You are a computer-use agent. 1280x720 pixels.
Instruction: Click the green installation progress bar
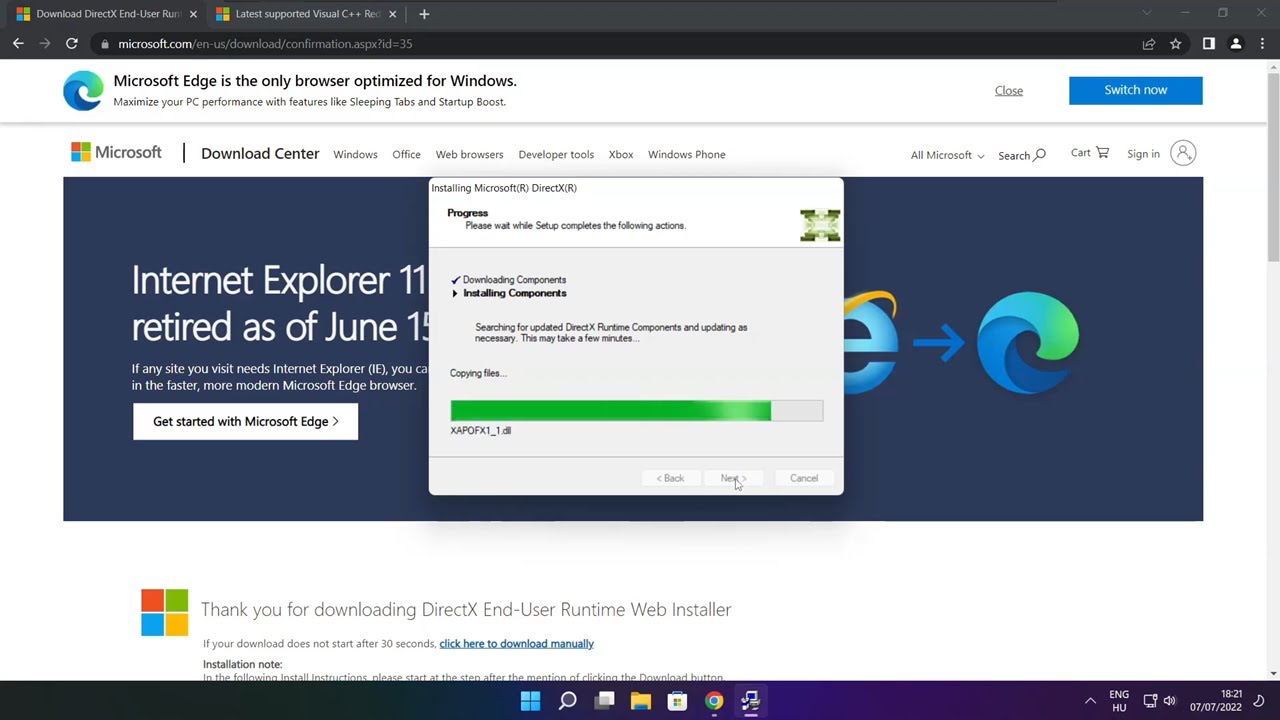coord(637,410)
